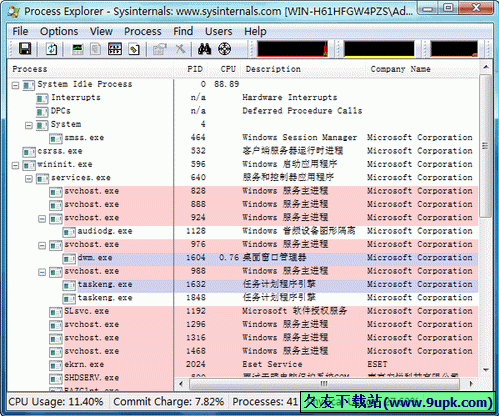Click the vertical scrollbar down arrow
499x416 pixels.
(486, 370)
